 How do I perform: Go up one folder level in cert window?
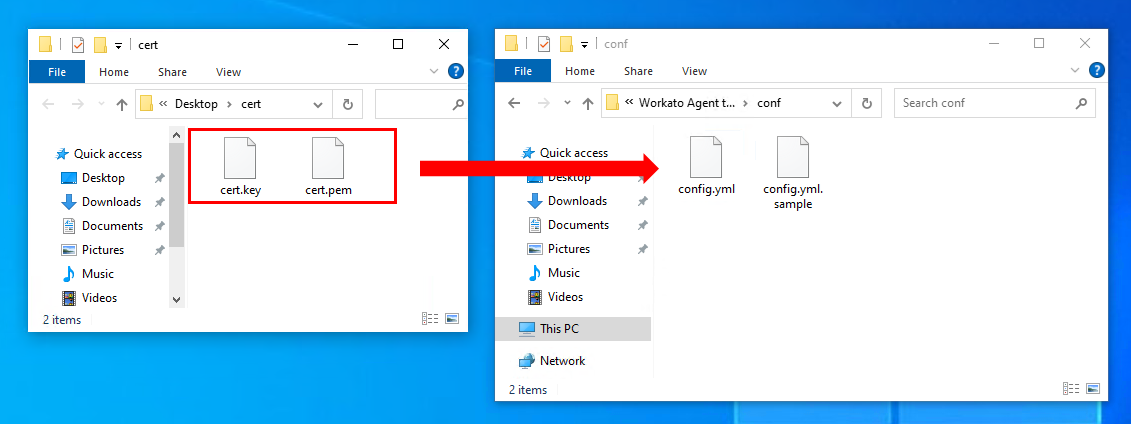tap(122, 105)
